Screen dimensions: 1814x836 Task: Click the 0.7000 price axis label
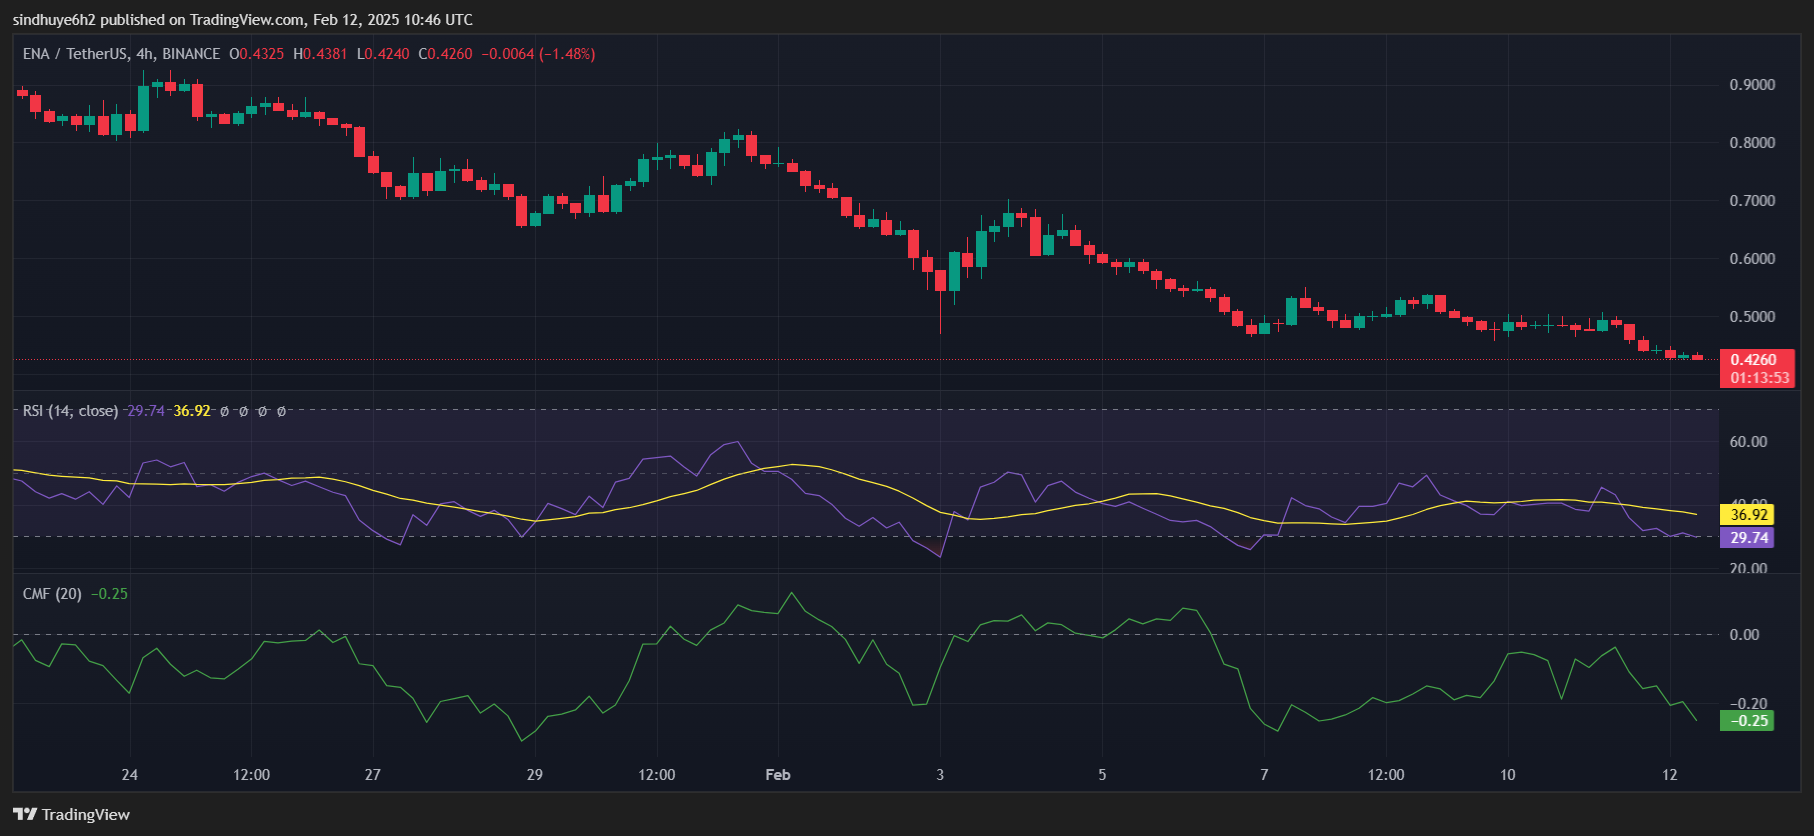click(1752, 201)
